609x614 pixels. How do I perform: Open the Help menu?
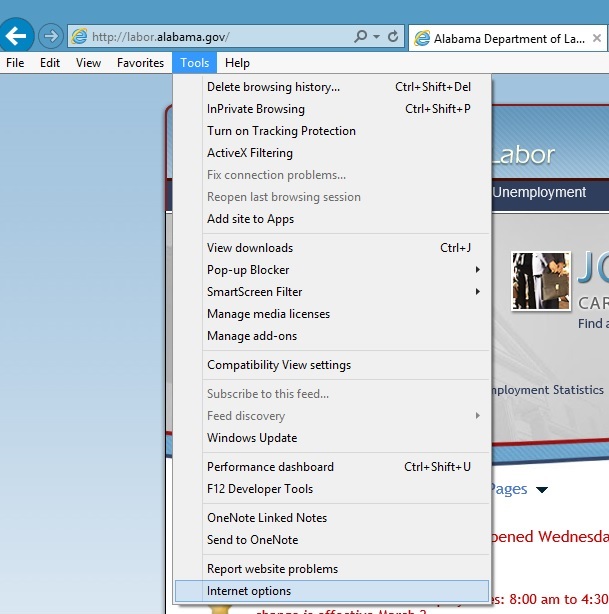tap(237, 63)
